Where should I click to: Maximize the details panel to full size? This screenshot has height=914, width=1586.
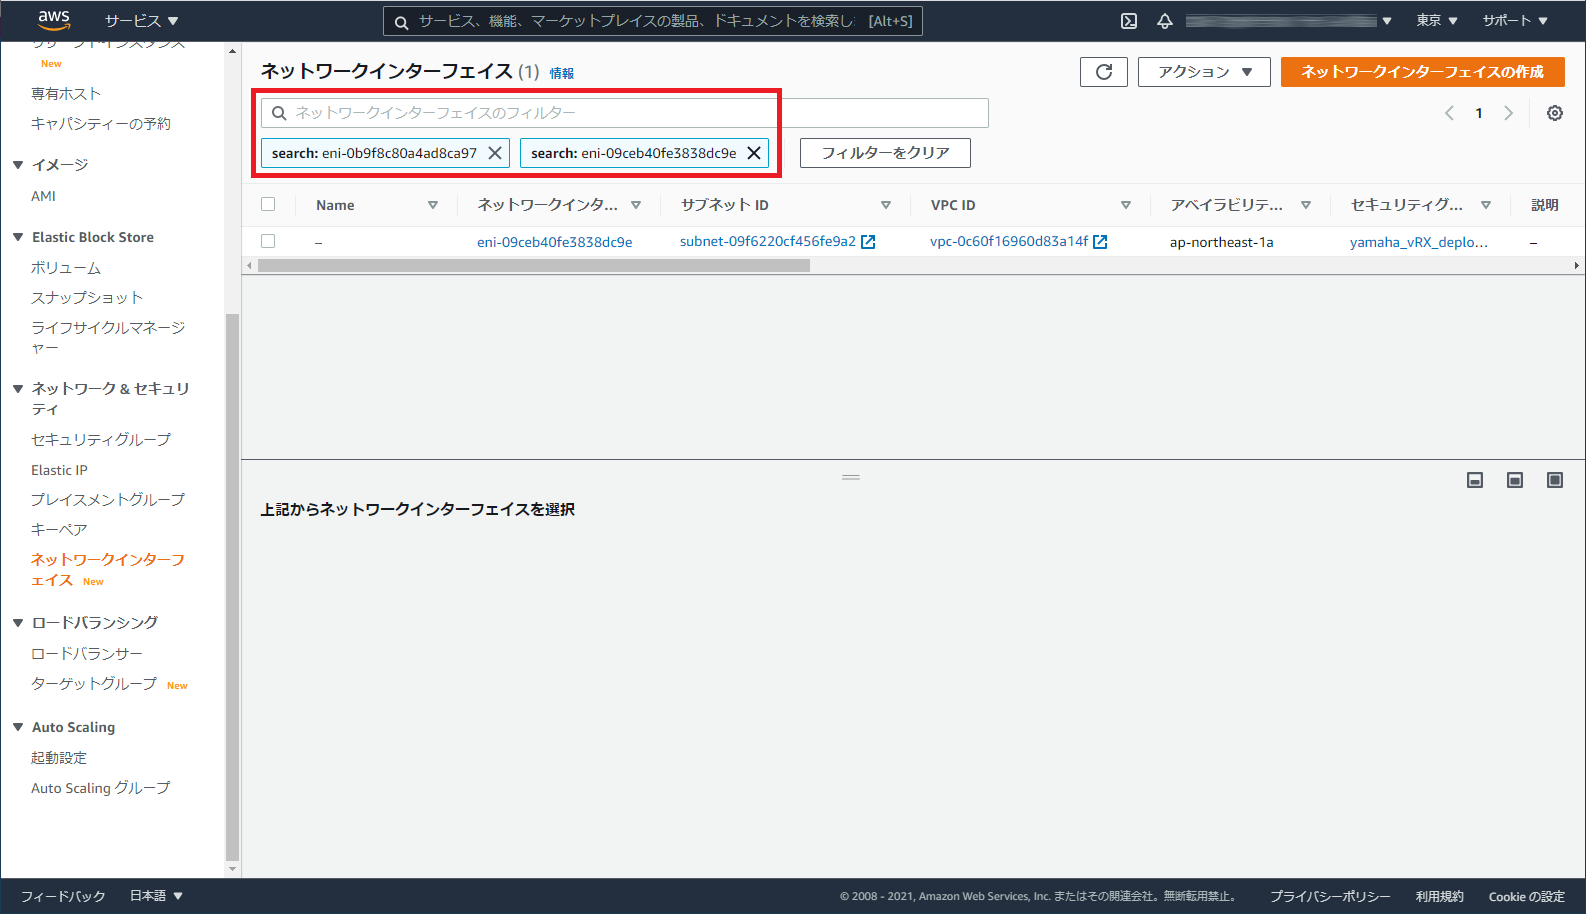[x=1554, y=480]
